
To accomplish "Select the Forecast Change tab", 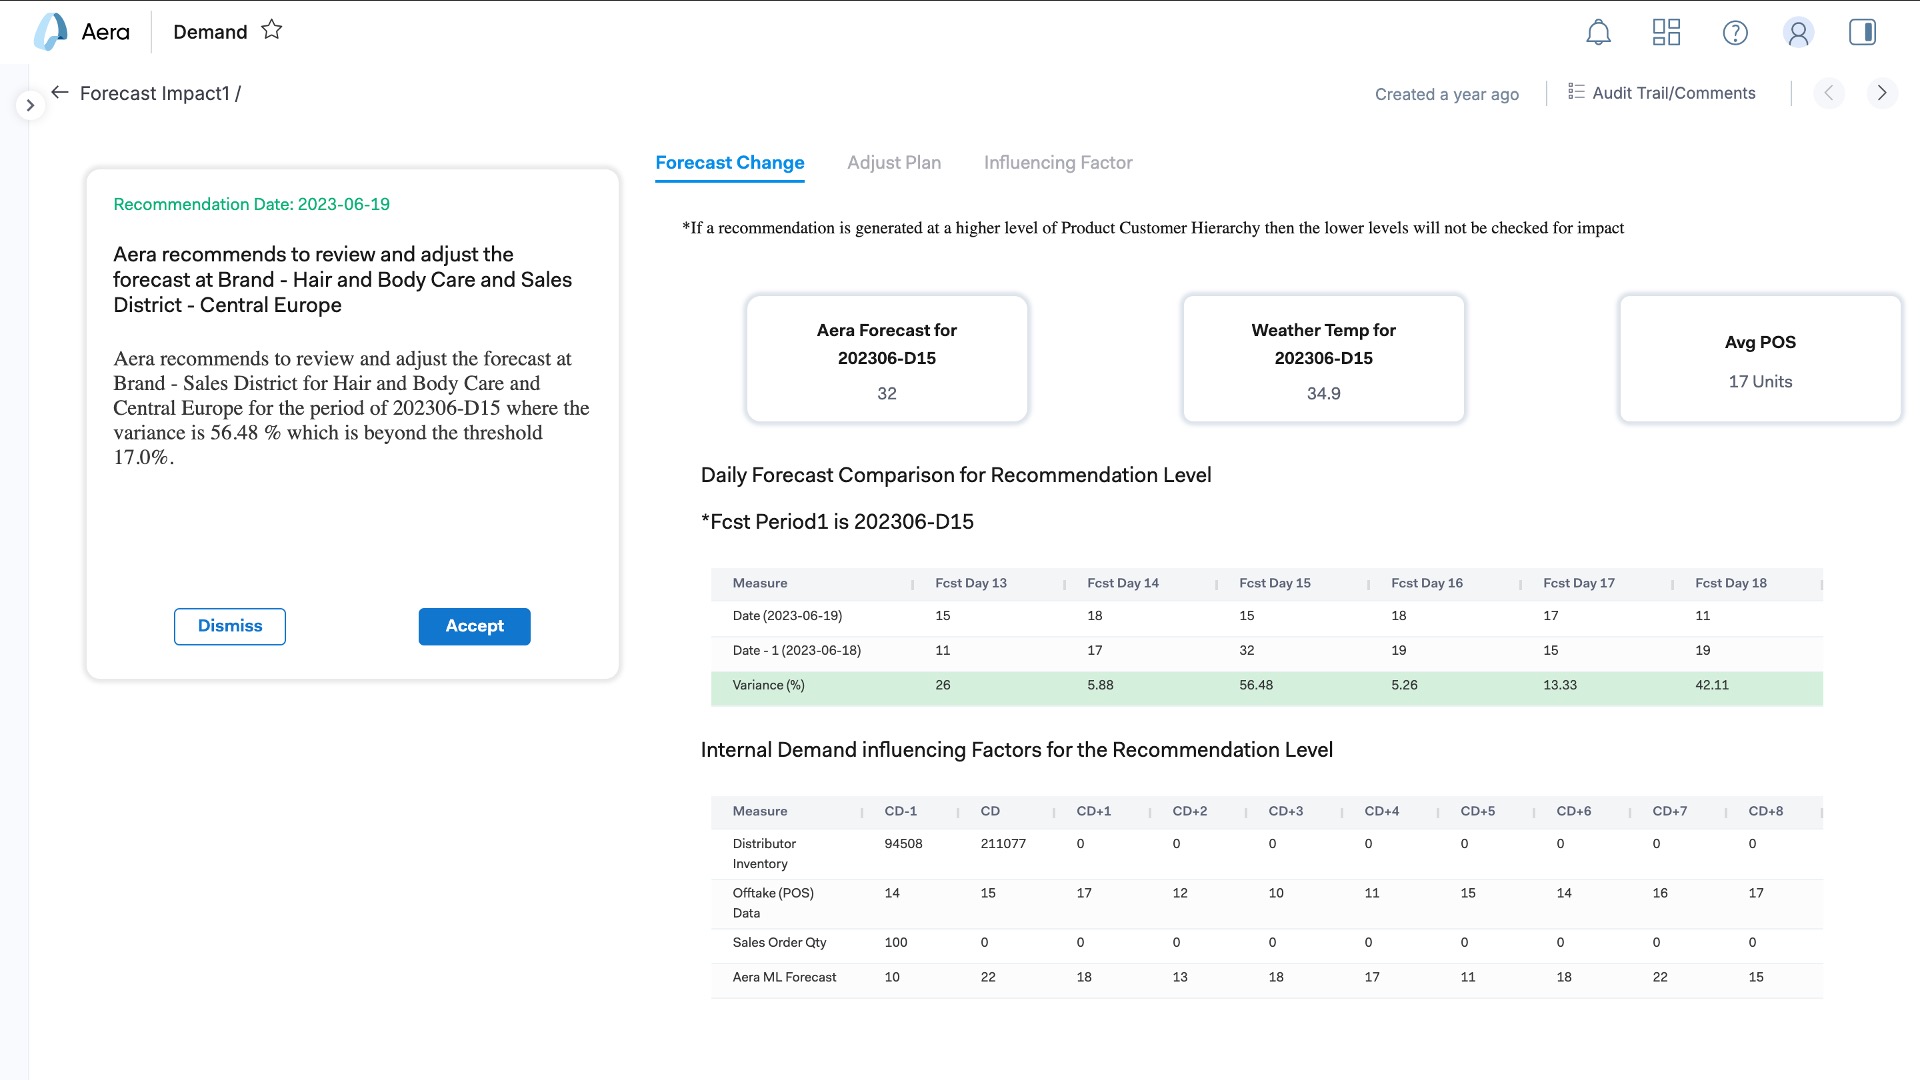I will [x=729, y=162].
